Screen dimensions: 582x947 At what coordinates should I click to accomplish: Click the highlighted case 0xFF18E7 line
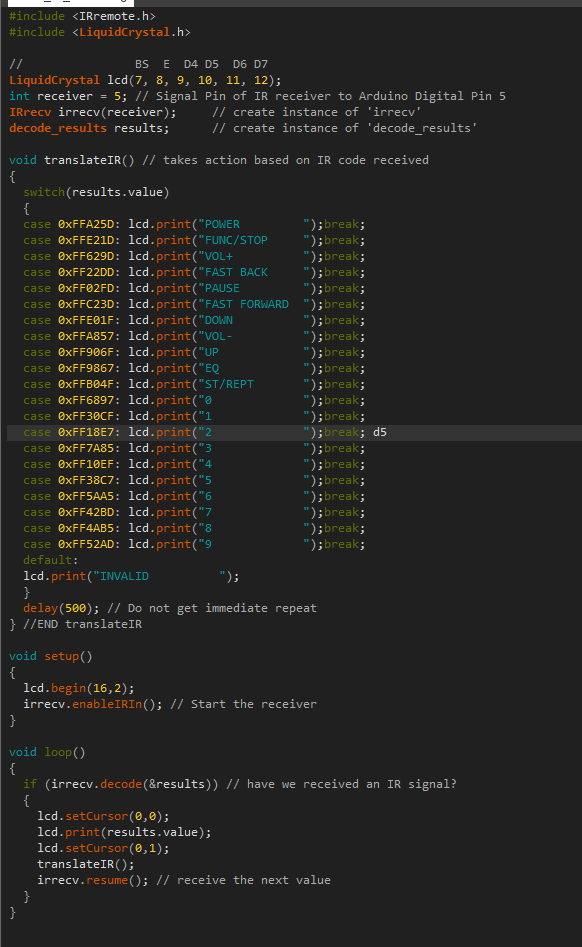[294, 432]
